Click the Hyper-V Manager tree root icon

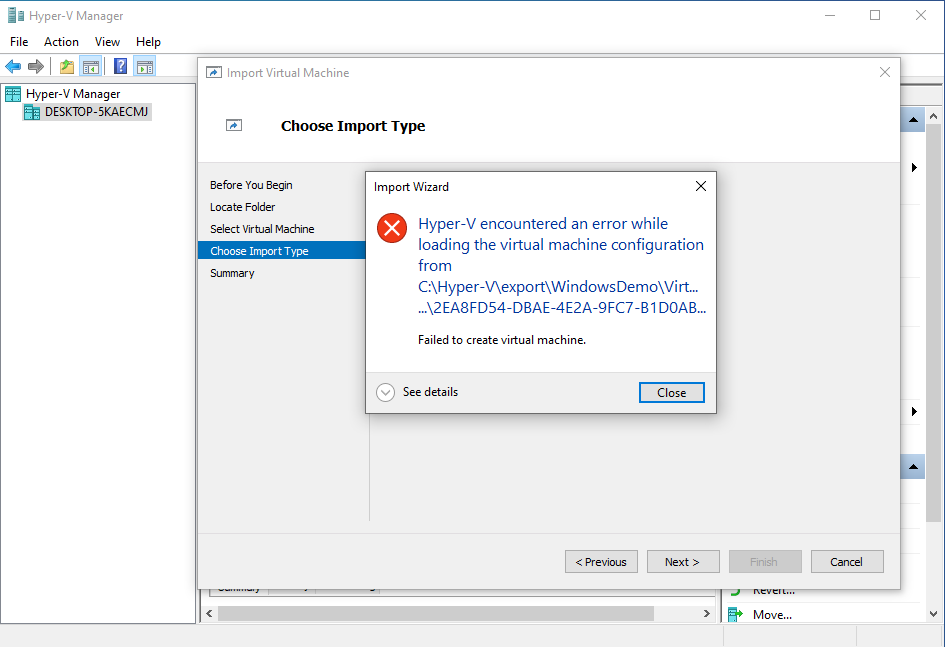pos(13,93)
